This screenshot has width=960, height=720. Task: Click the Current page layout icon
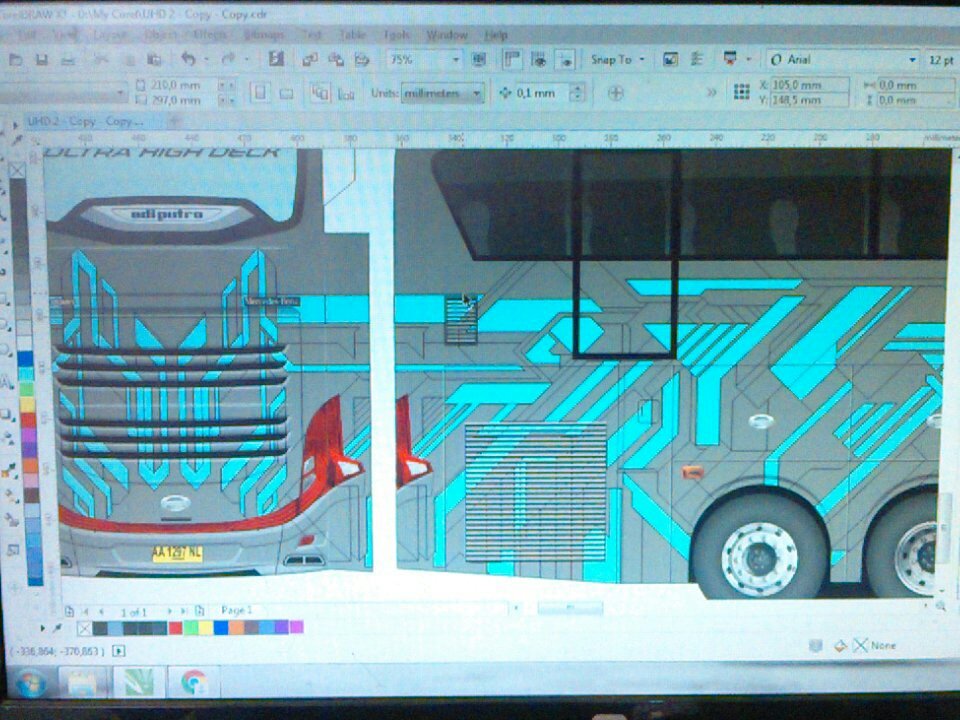[x=346, y=94]
